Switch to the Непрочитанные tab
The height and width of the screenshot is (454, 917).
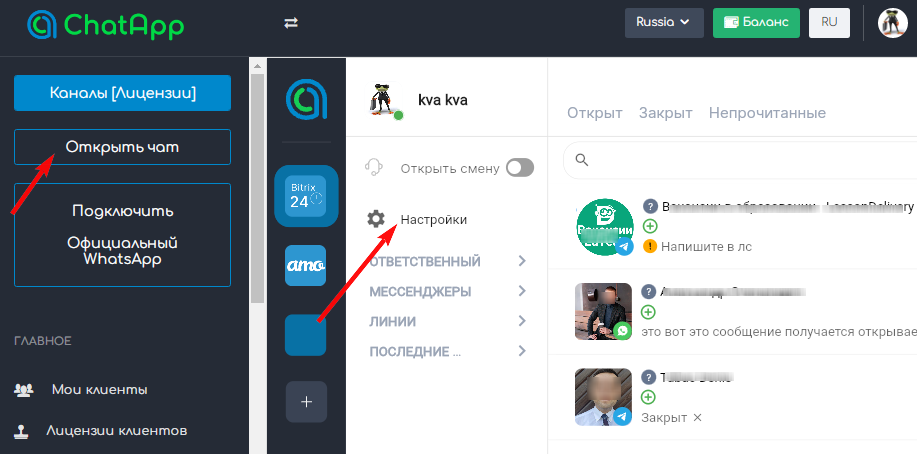(x=767, y=113)
